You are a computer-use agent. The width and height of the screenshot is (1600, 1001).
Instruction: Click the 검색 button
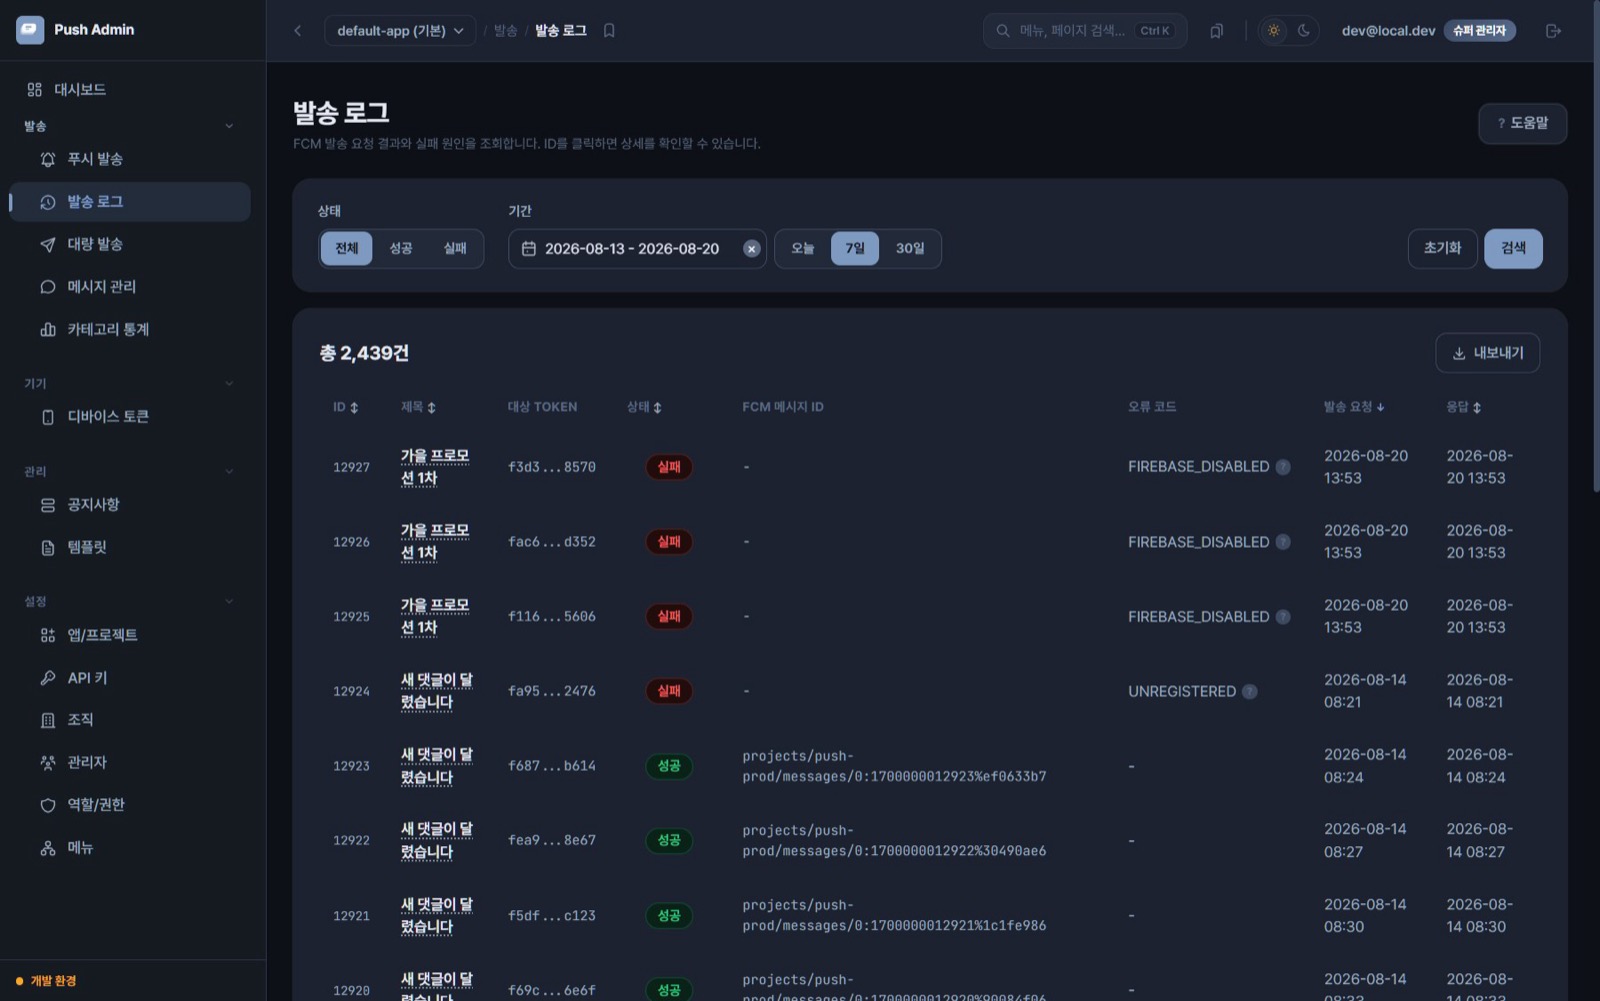[1513, 249]
